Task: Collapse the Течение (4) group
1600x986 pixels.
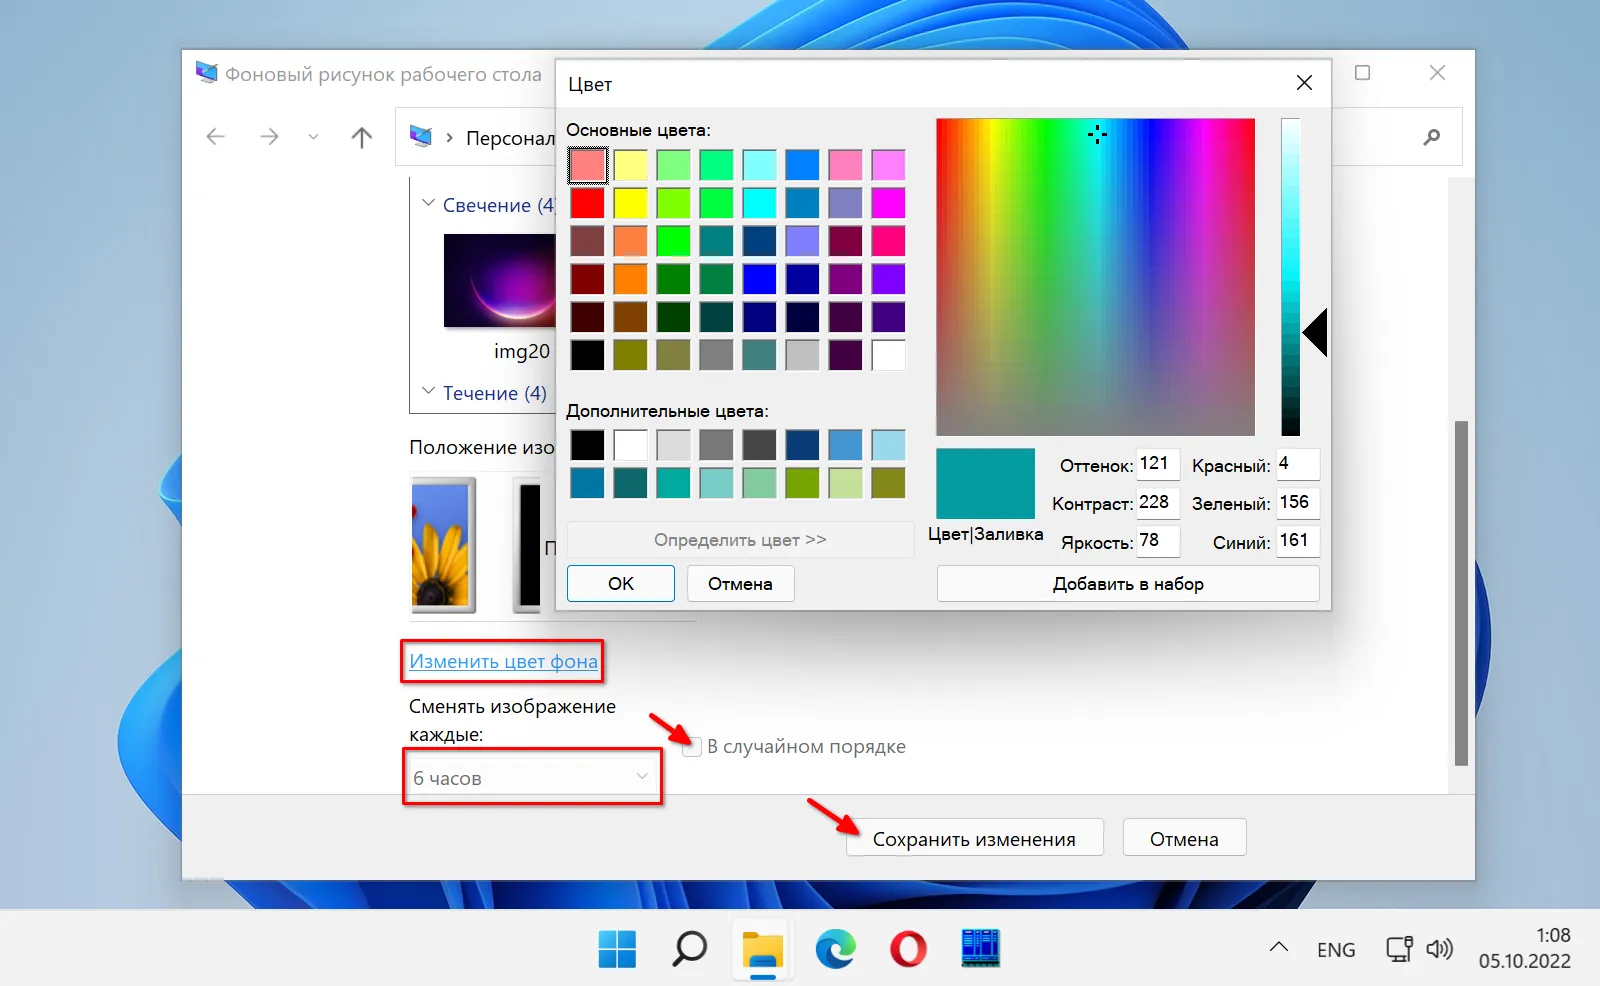Action: 428,391
